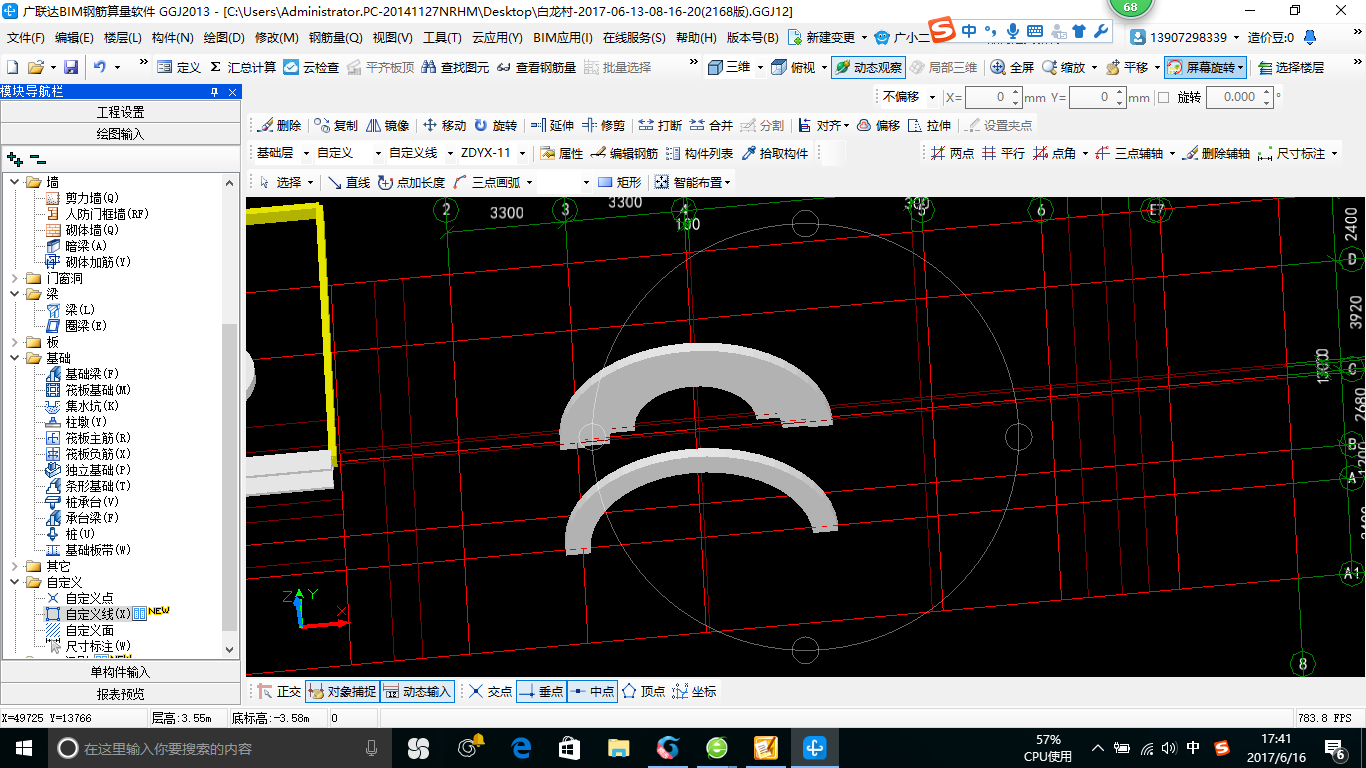Open the 在线服务(S) menu
The width and height of the screenshot is (1366, 768).
coord(634,38)
